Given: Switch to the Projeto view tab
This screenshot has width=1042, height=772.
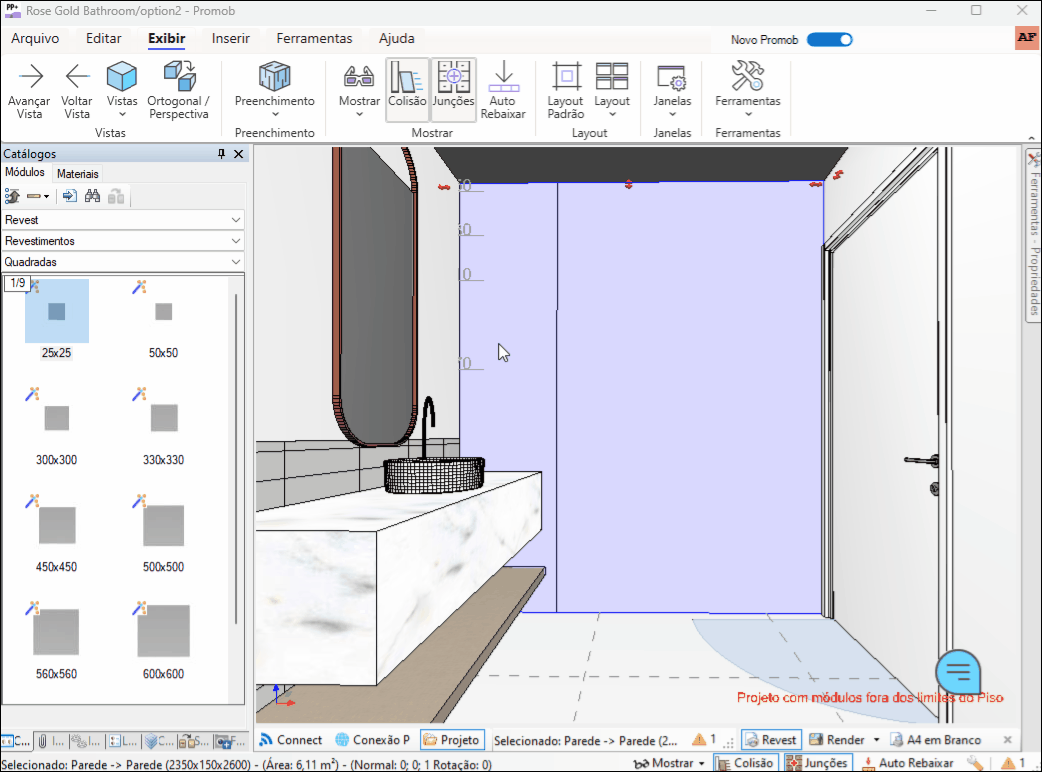Looking at the screenshot, I should tap(452, 739).
